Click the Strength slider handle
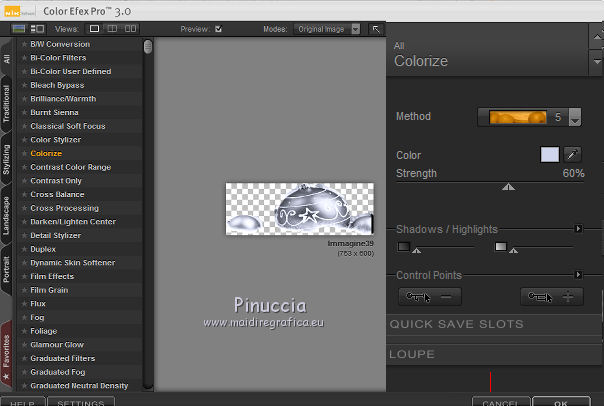 click(508, 187)
